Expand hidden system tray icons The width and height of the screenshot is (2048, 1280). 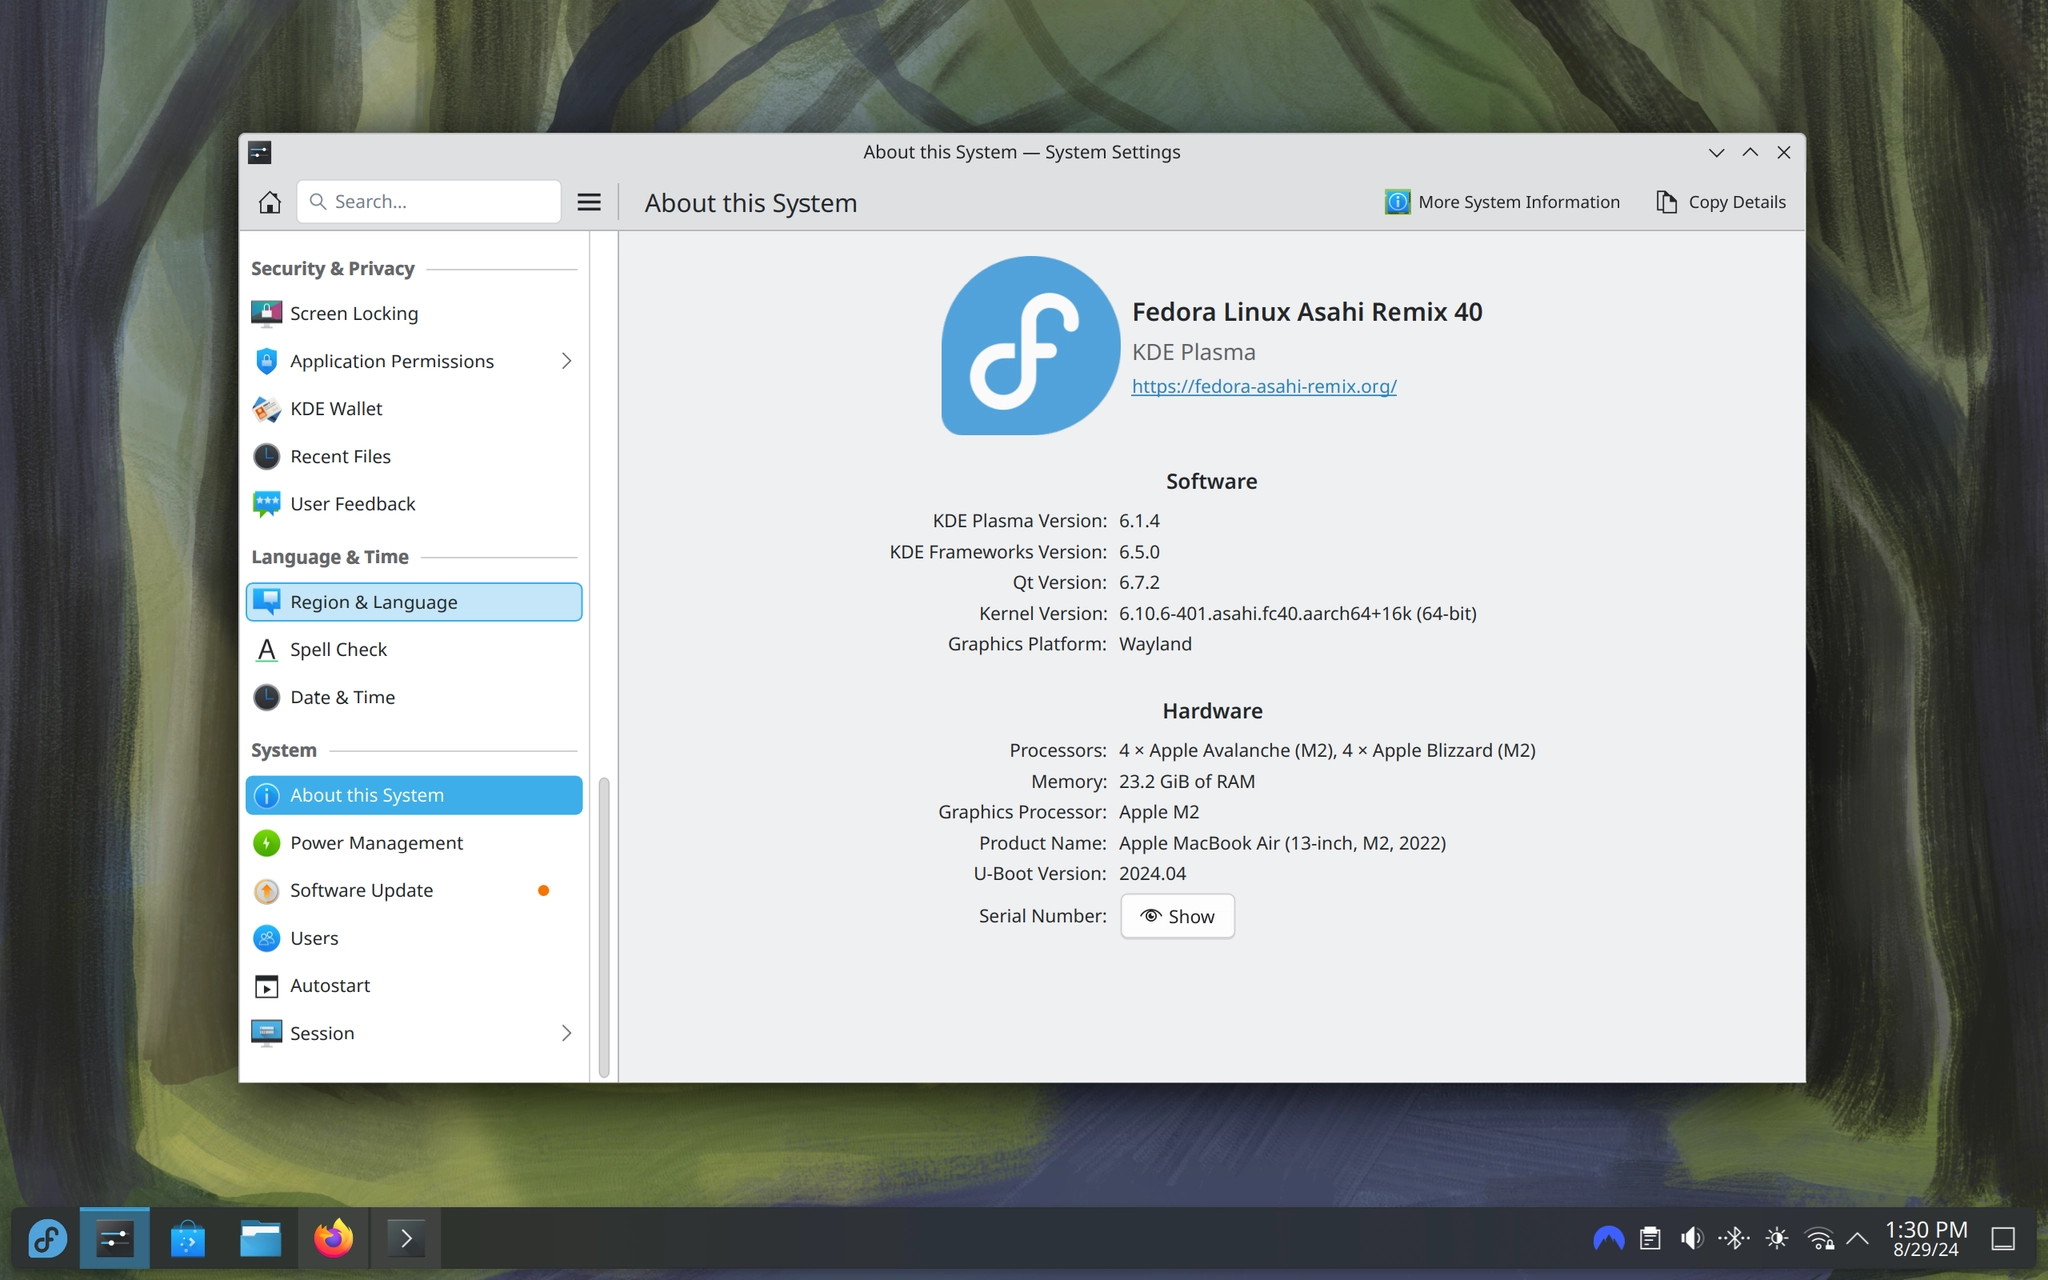coord(1857,1239)
